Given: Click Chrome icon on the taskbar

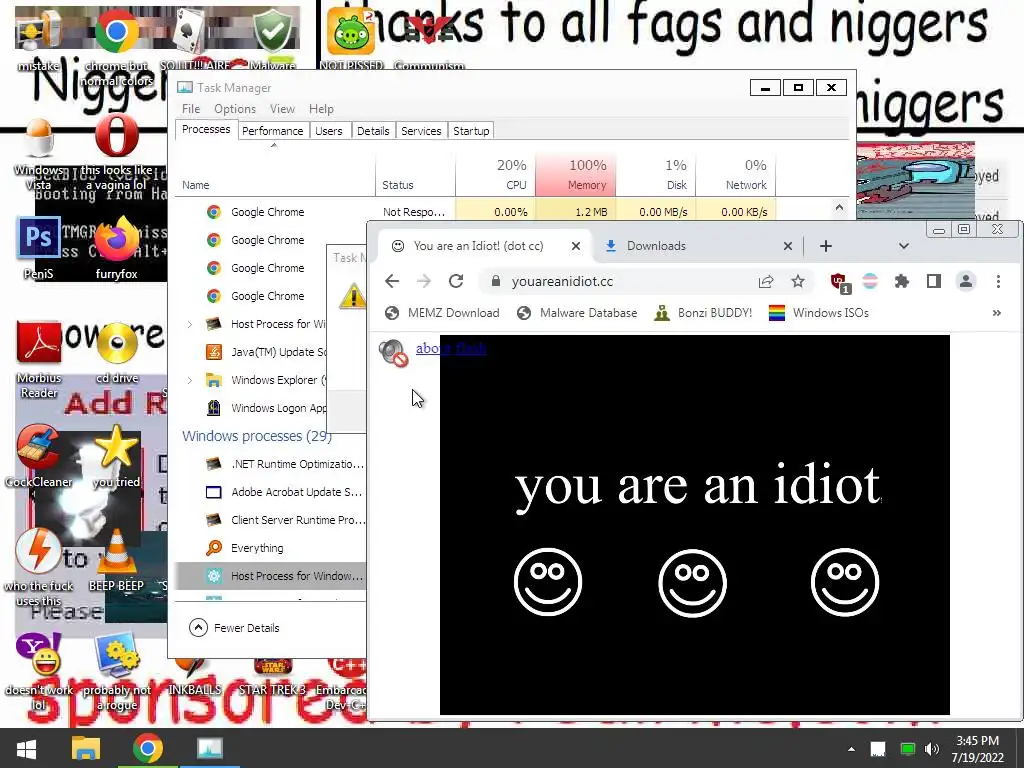Looking at the screenshot, I should (x=148, y=748).
